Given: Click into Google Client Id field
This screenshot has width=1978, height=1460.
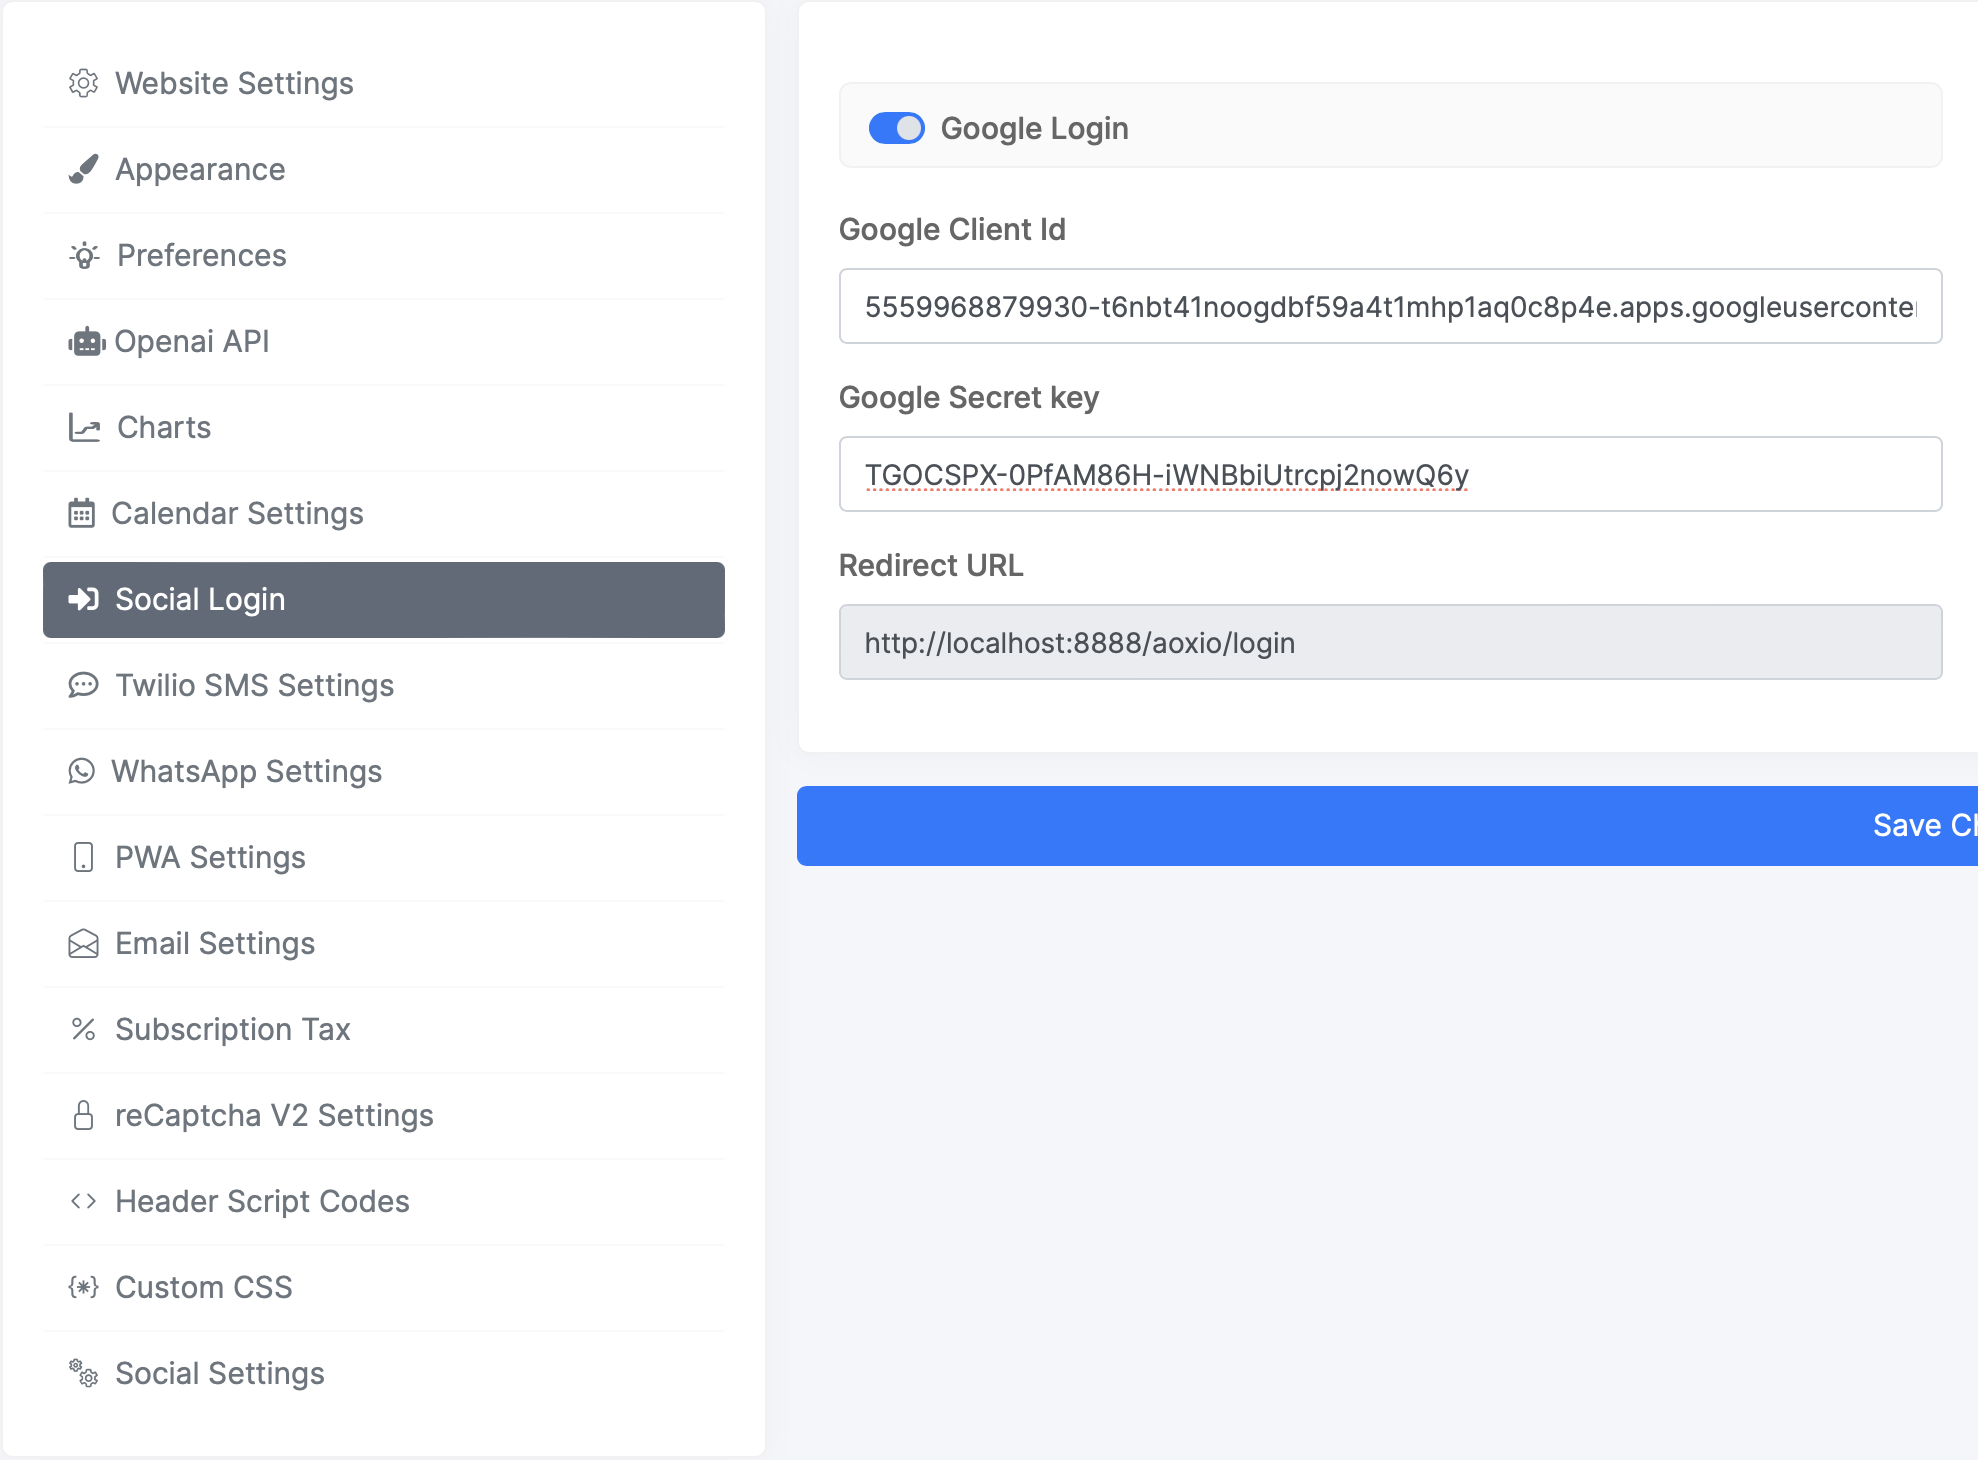Looking at the screenshot, I should (x=1389, y=306).
